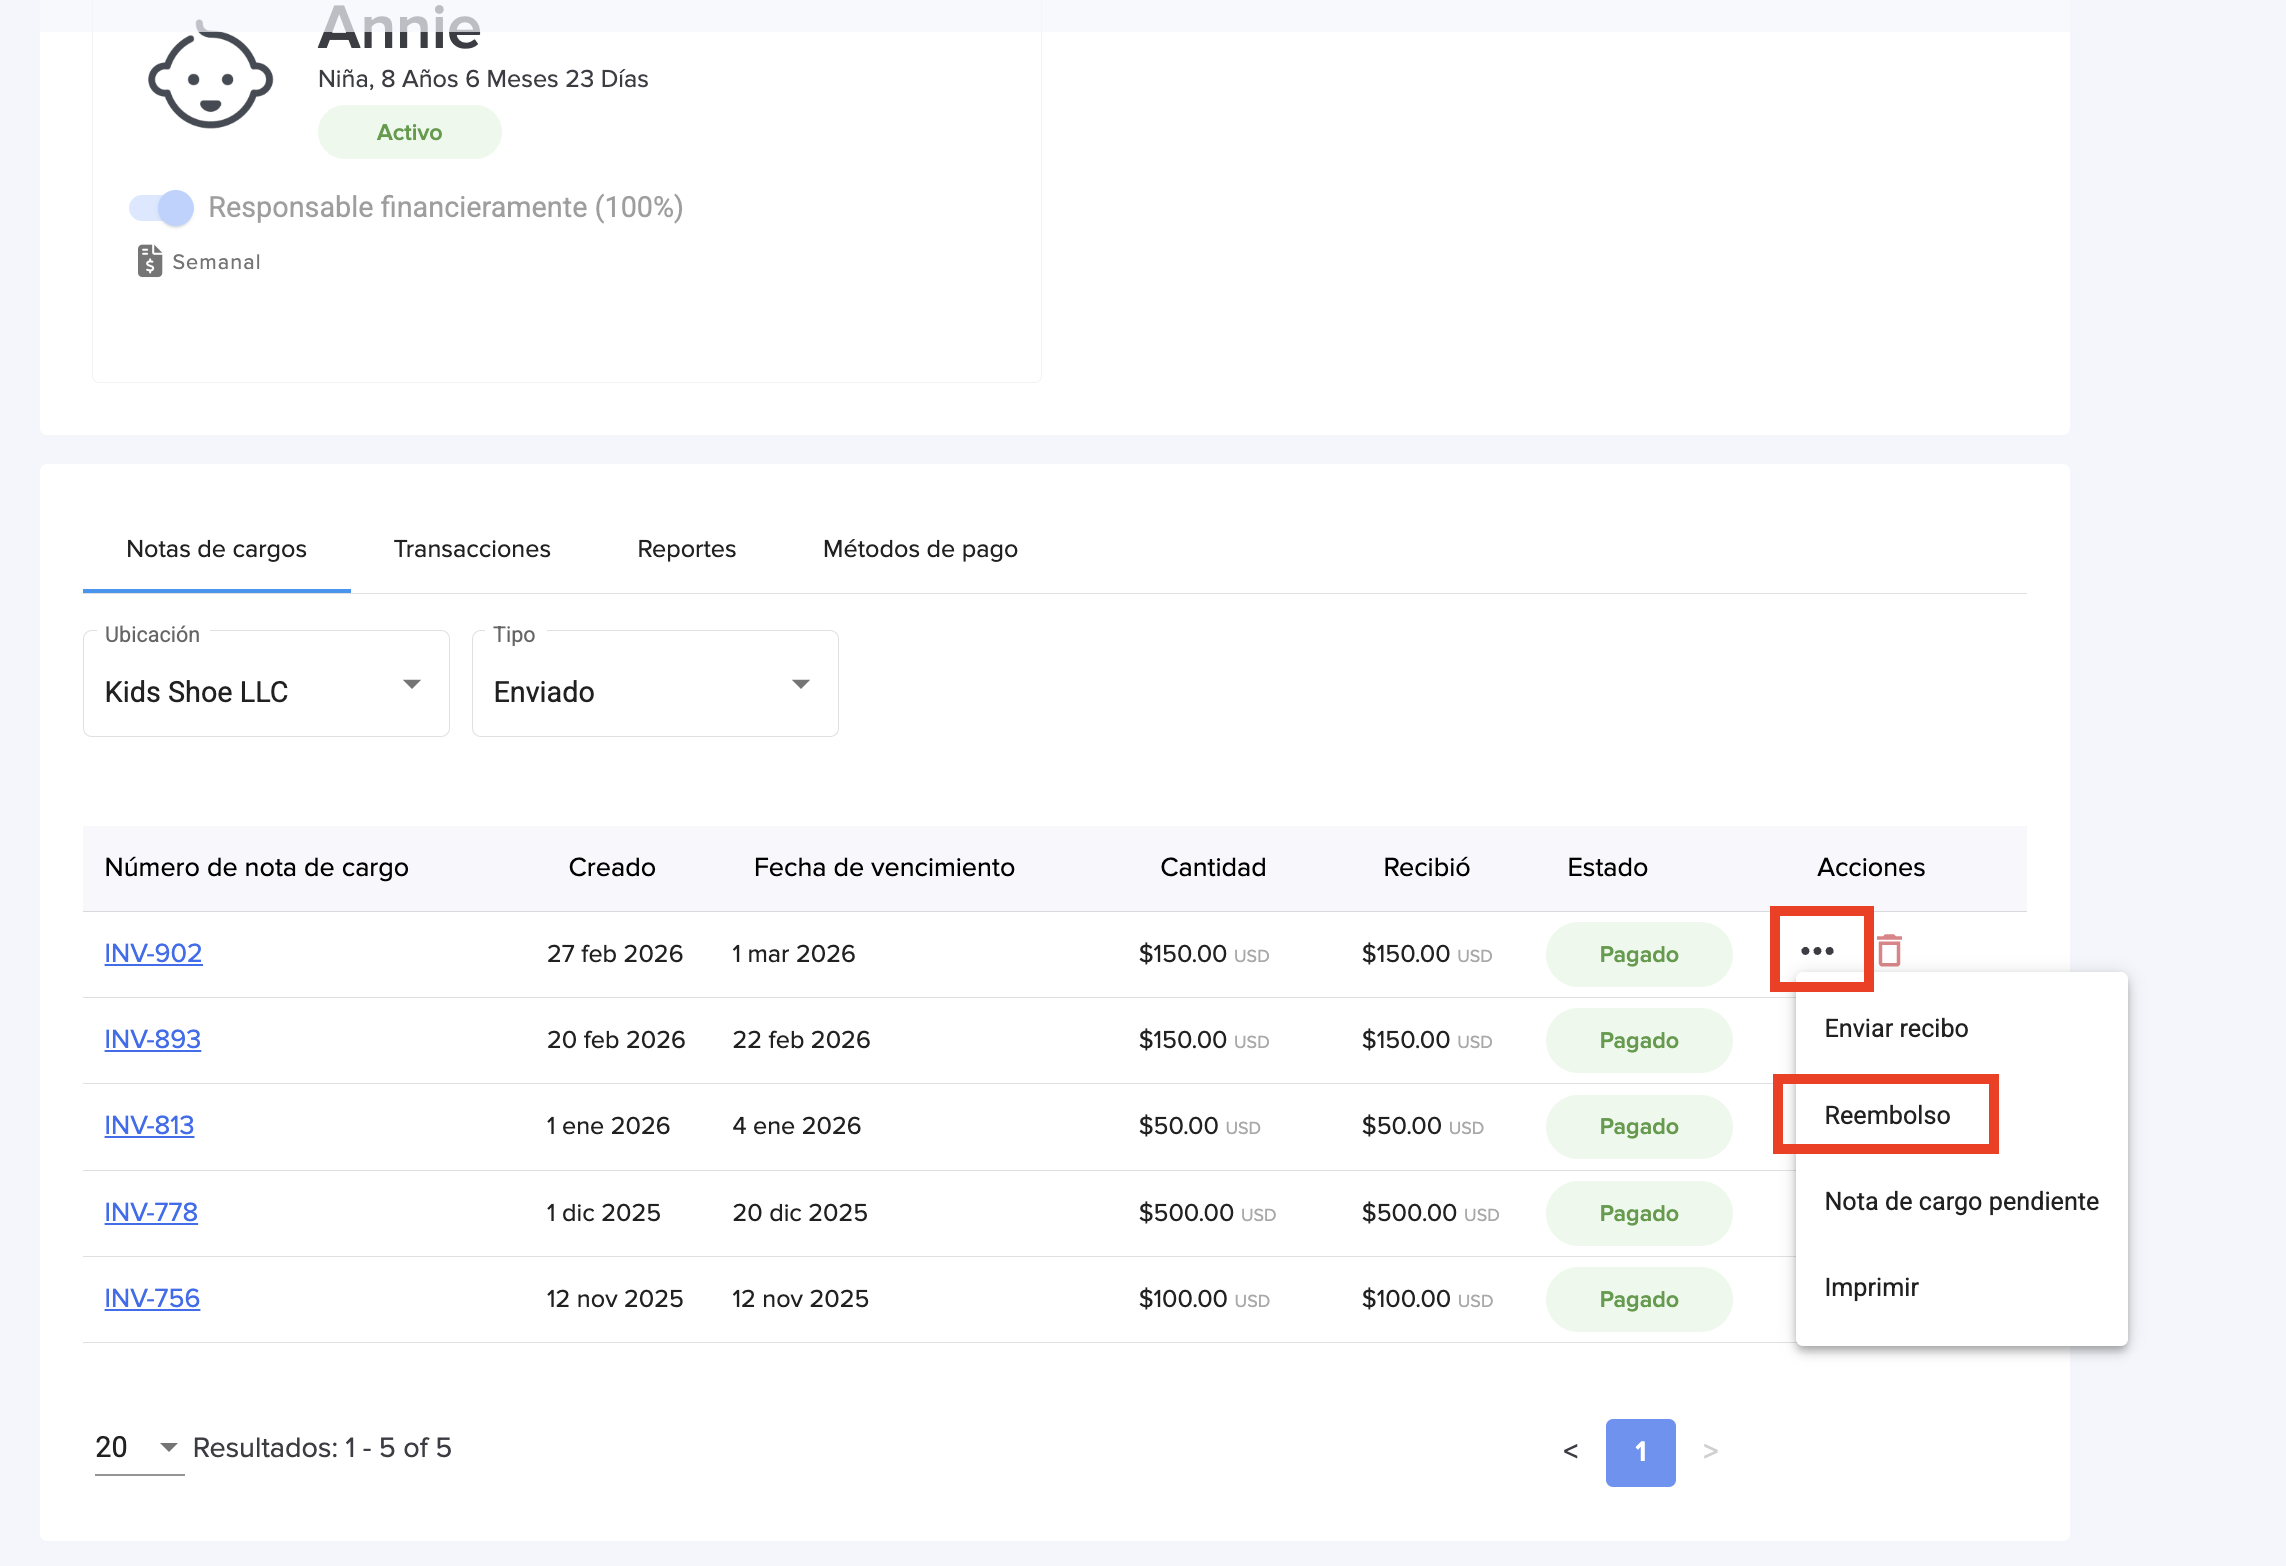Click the red trash delete icon
The height and width of the screenshot is (1566, 2286).
(x=1889, y=951)
